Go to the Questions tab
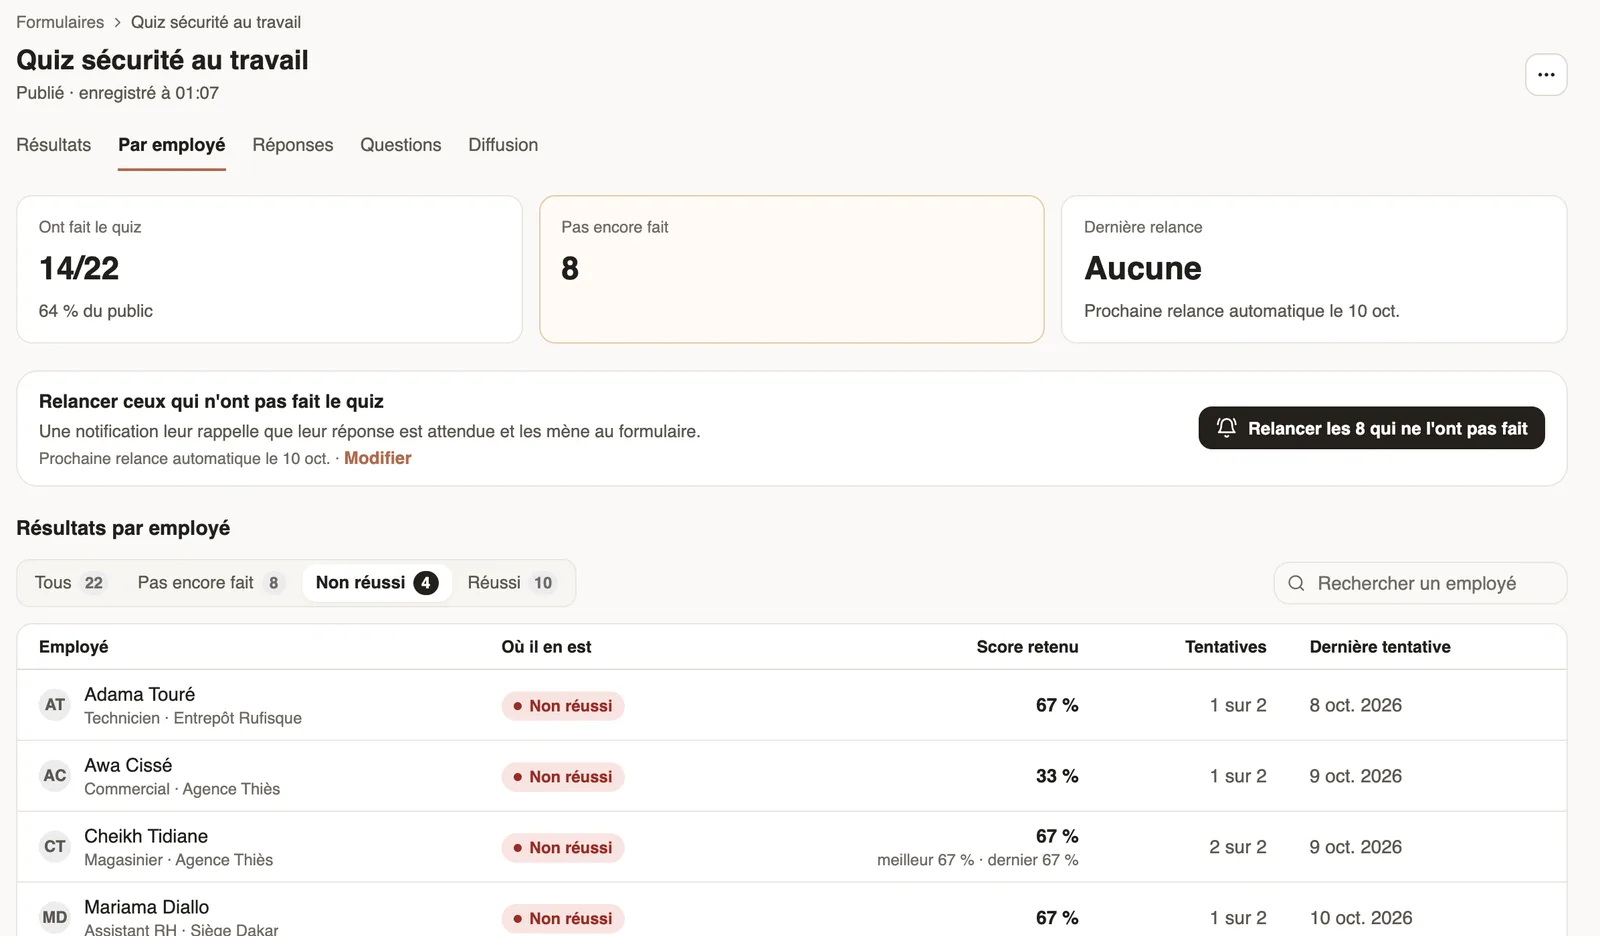Viewport: 1600px width, 936px height. point(401,145)
